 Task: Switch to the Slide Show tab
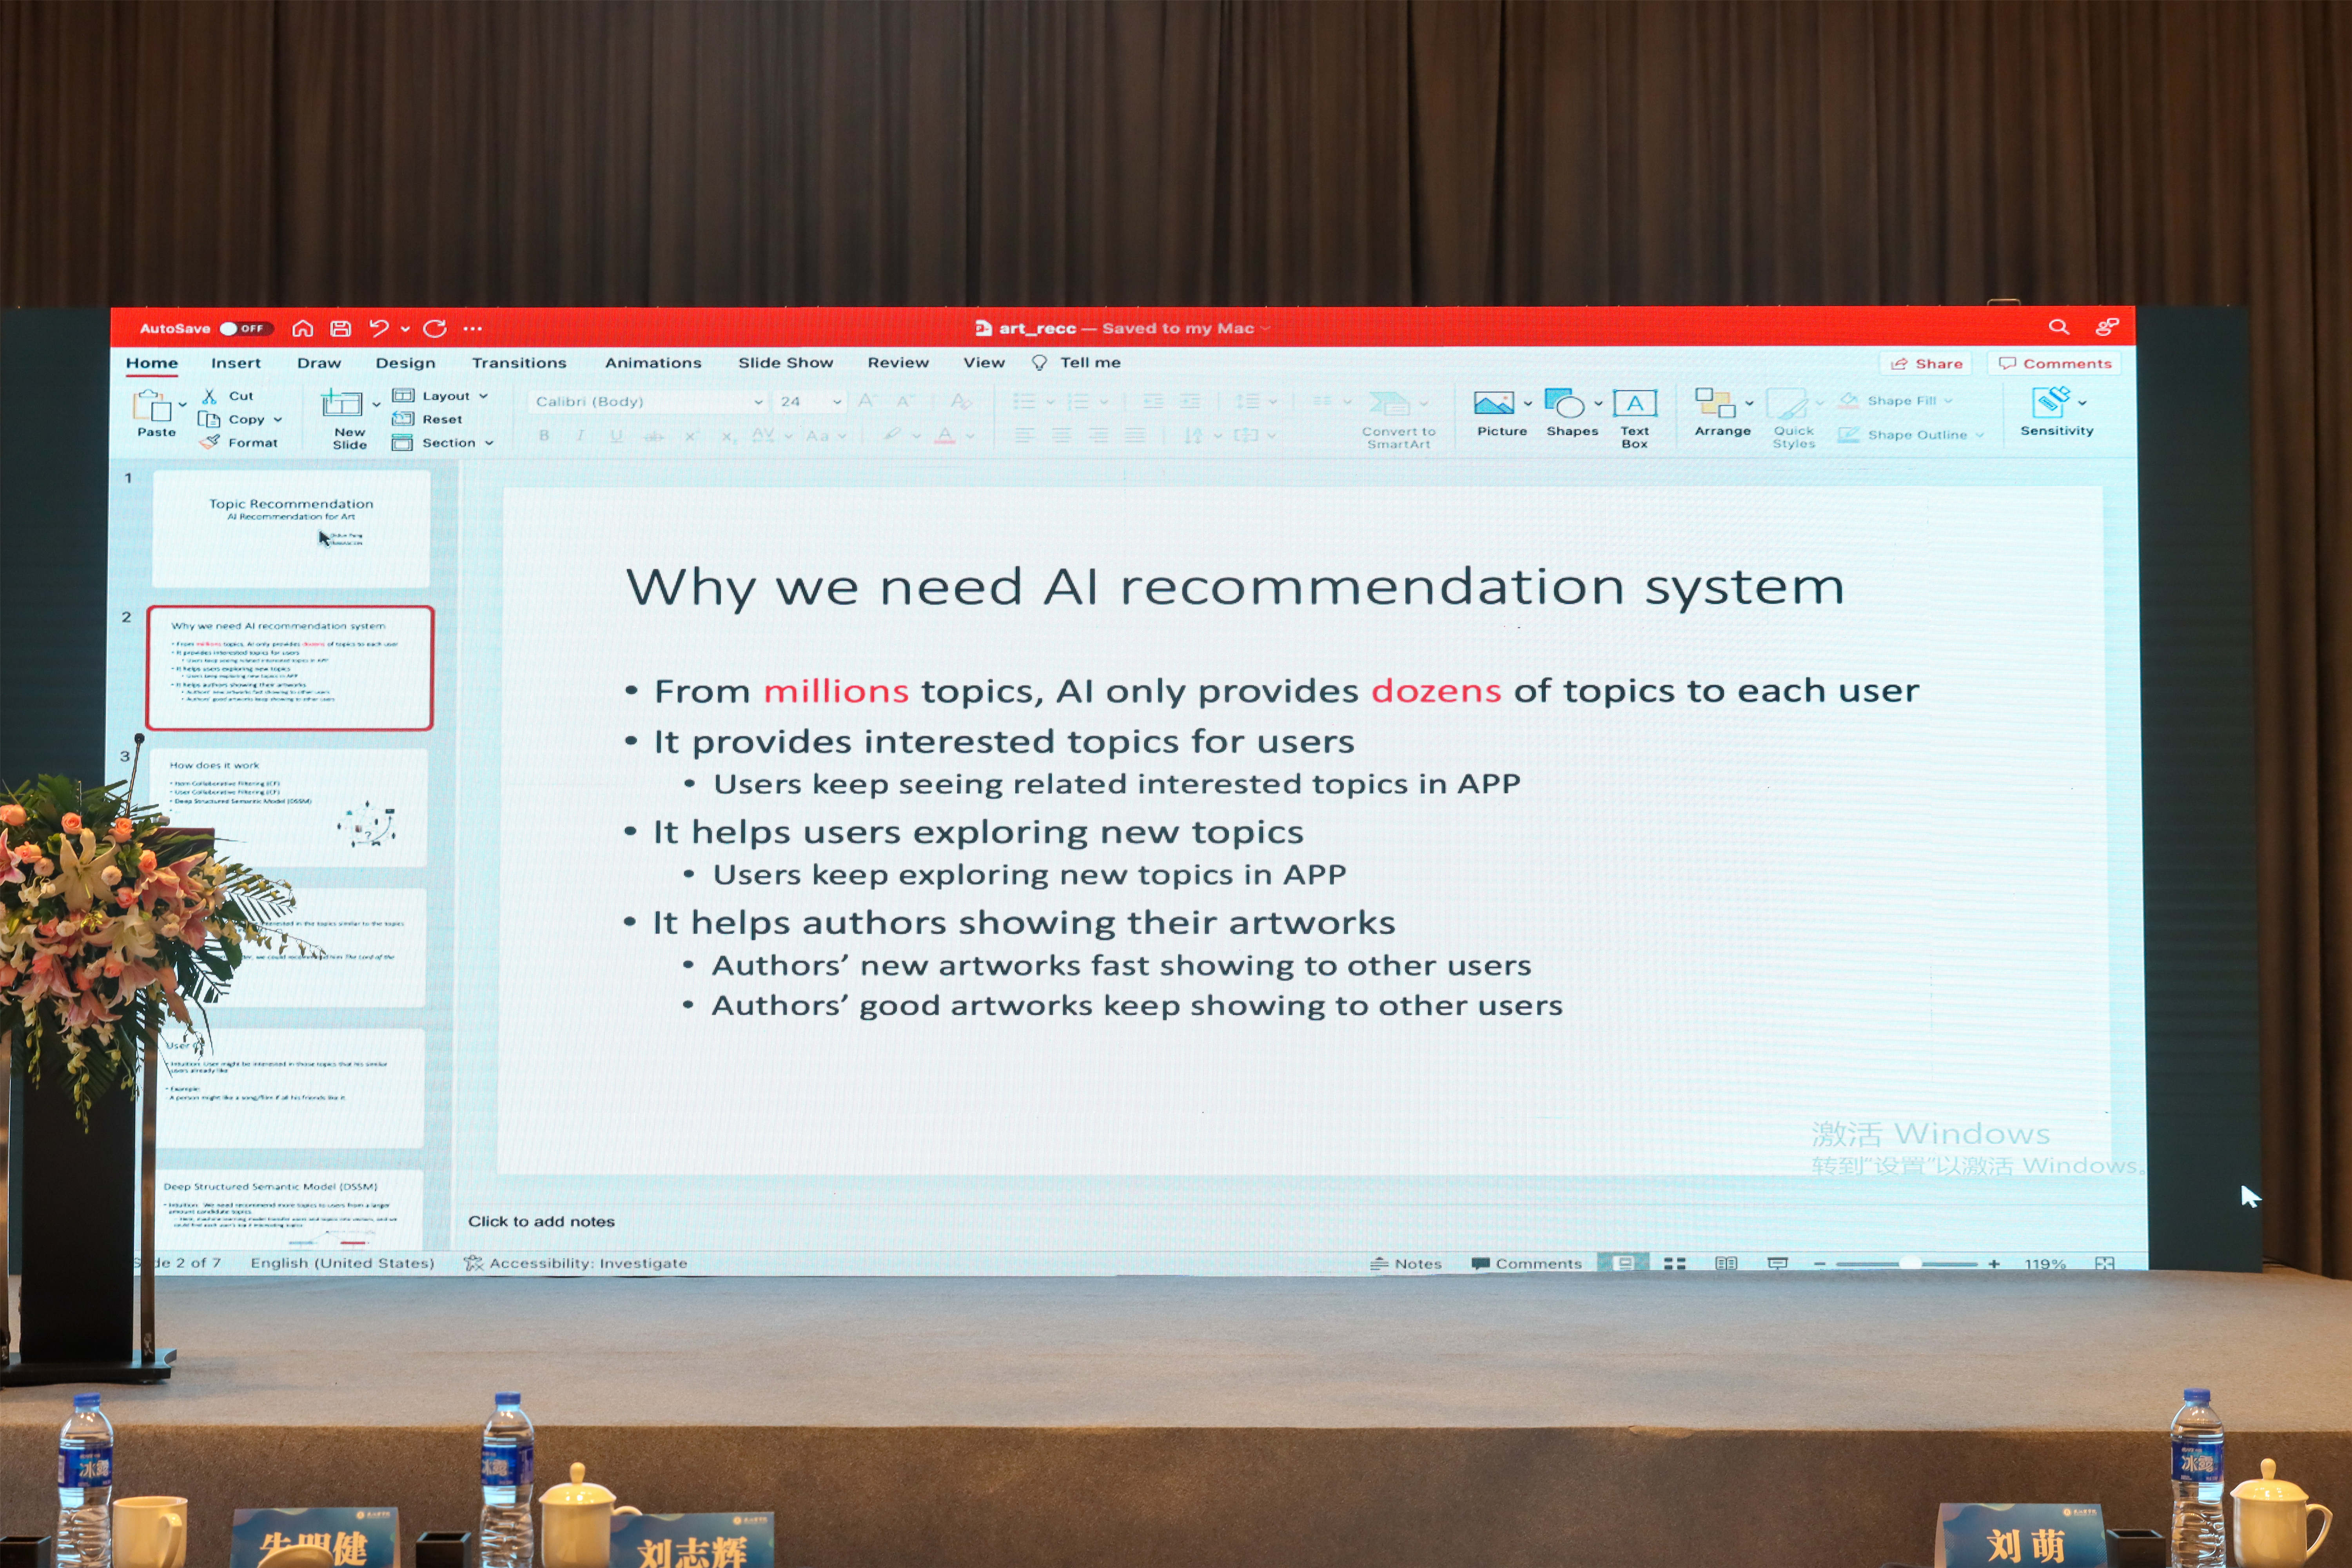point(785,363)
